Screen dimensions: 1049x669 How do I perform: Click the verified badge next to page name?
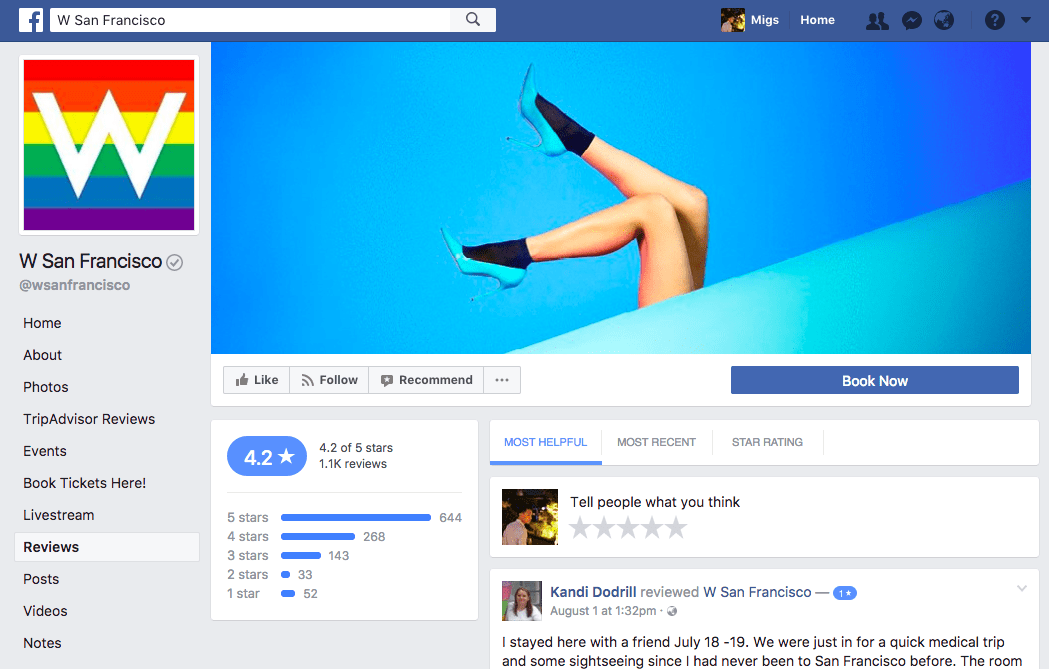[175, 262]
